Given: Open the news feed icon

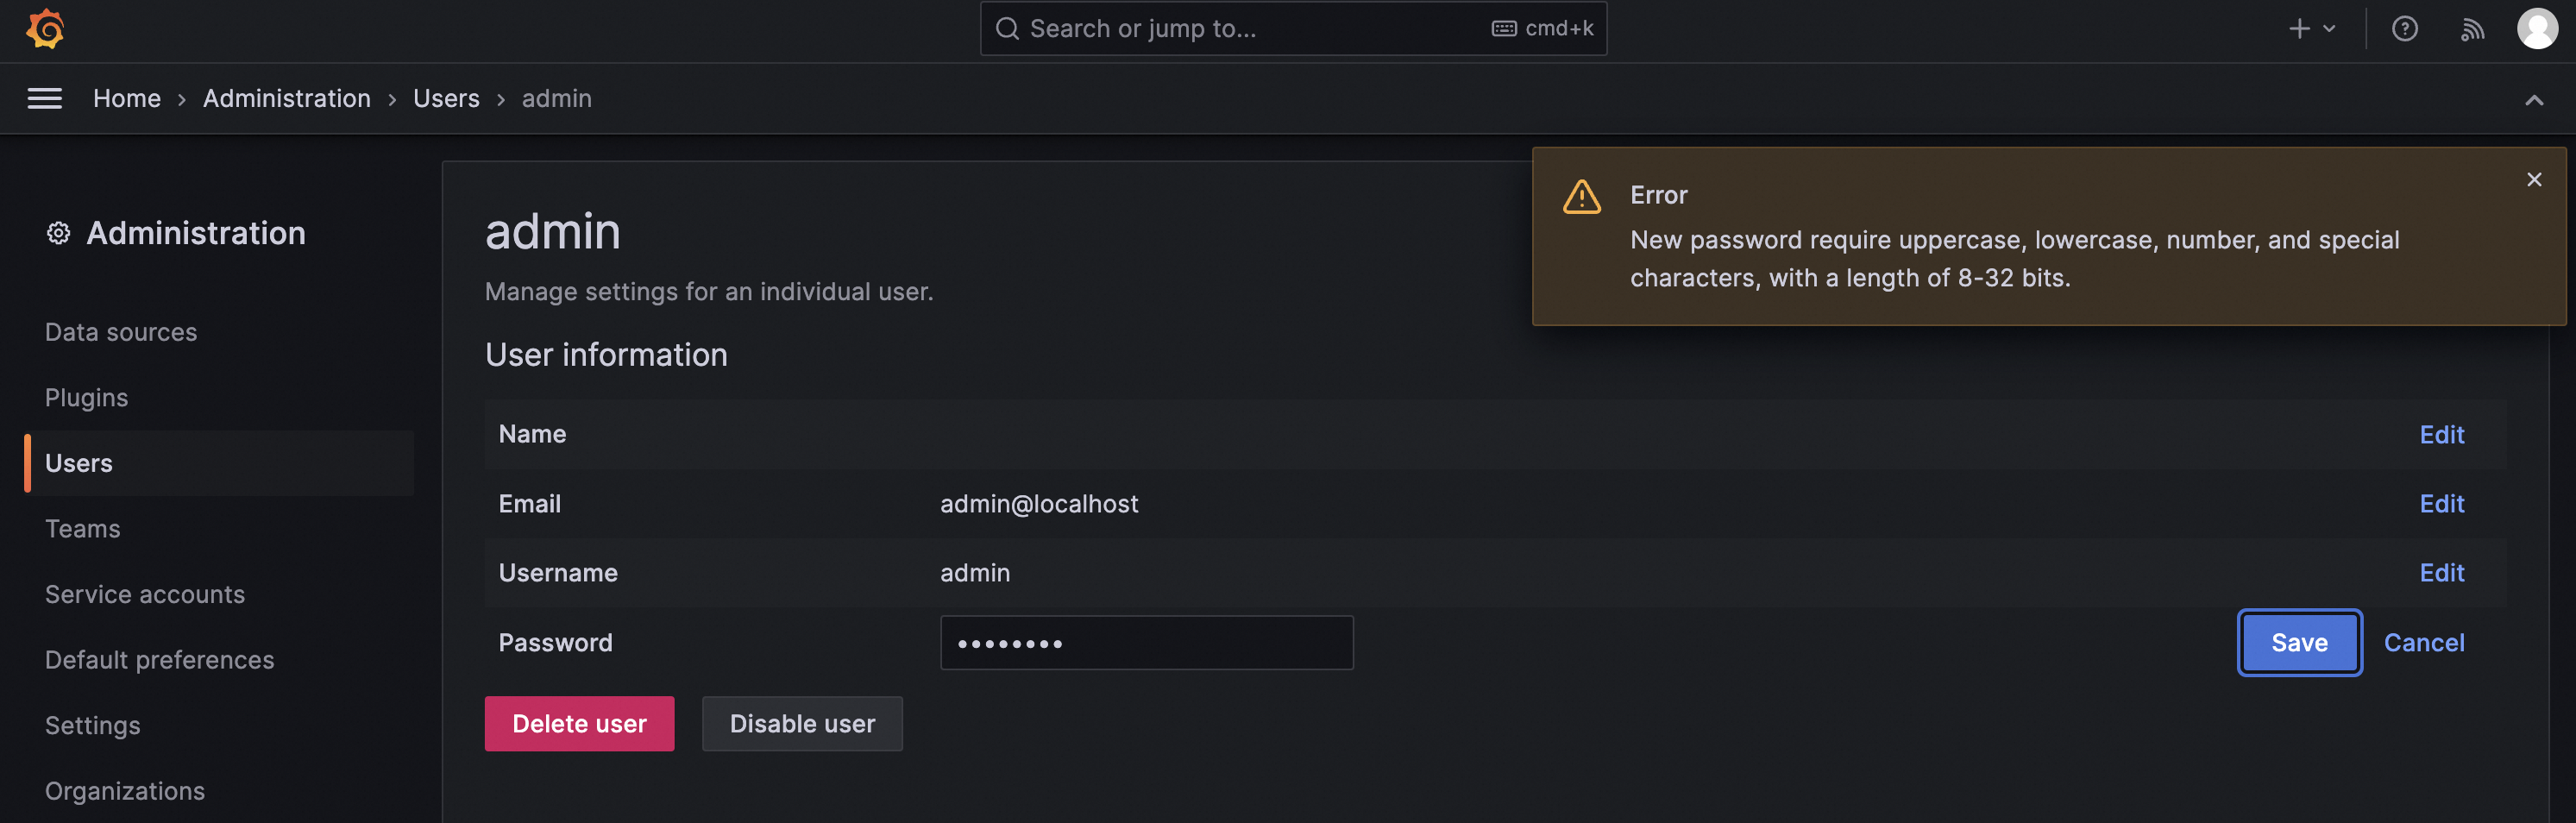Looking at the screenshot, I should (2471, 29).
